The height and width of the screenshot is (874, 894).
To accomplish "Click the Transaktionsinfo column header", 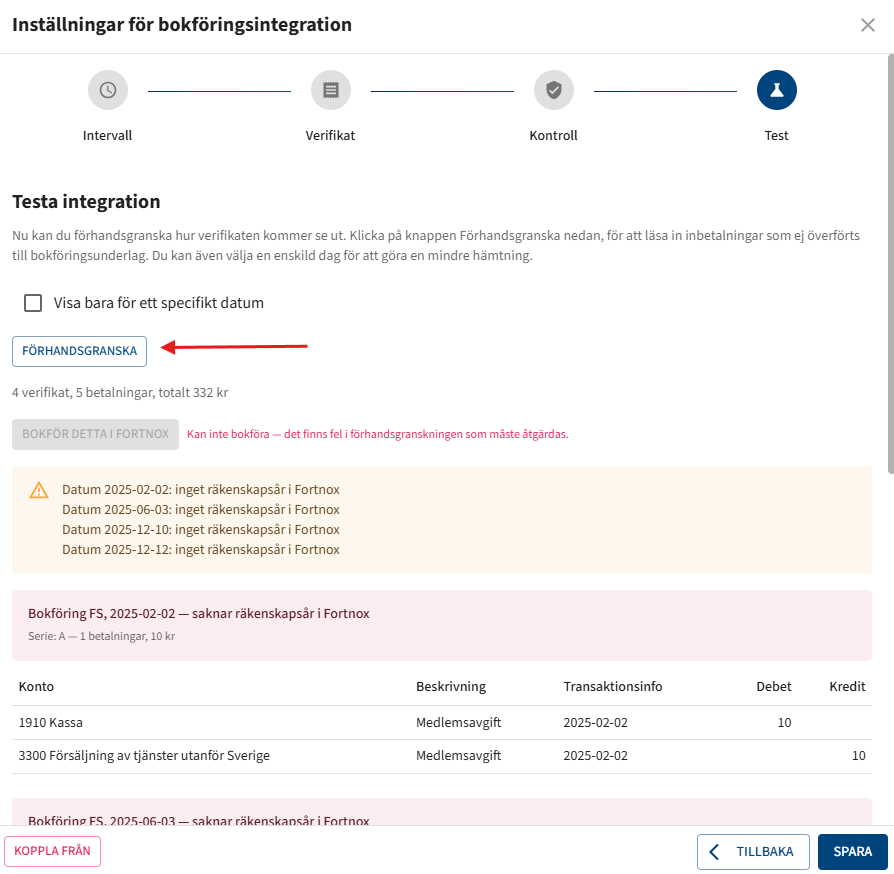I will 613,686.
